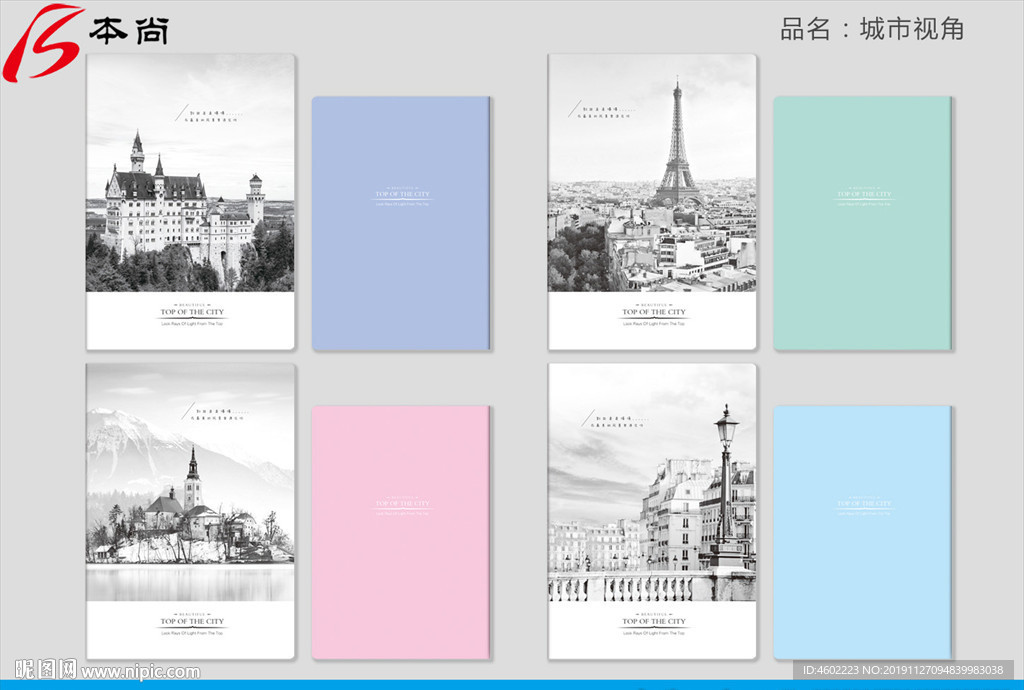
Task: Click TOP OF THE CITY on castle cover
Action: (x=192, y=312)
